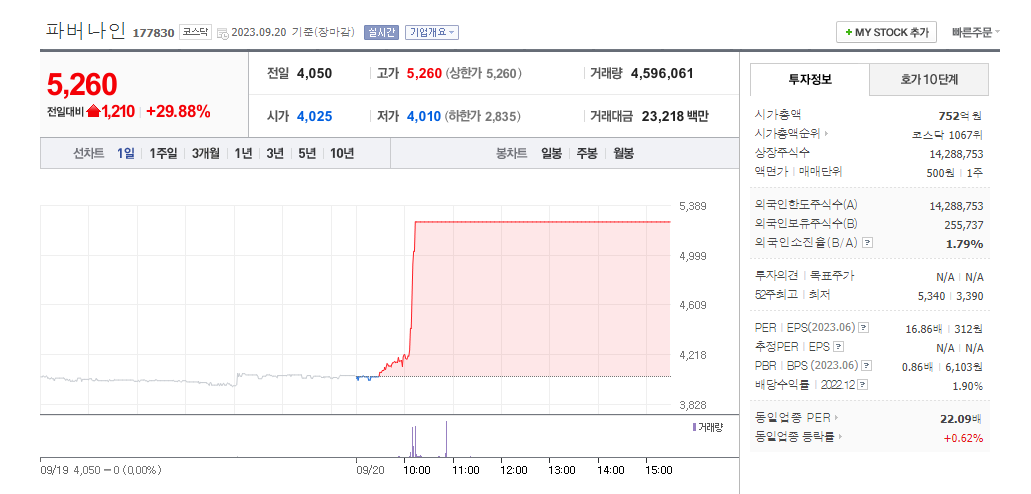Click the 15:00 time axis label
The image size is (1031, 494).
coord(659,470)
